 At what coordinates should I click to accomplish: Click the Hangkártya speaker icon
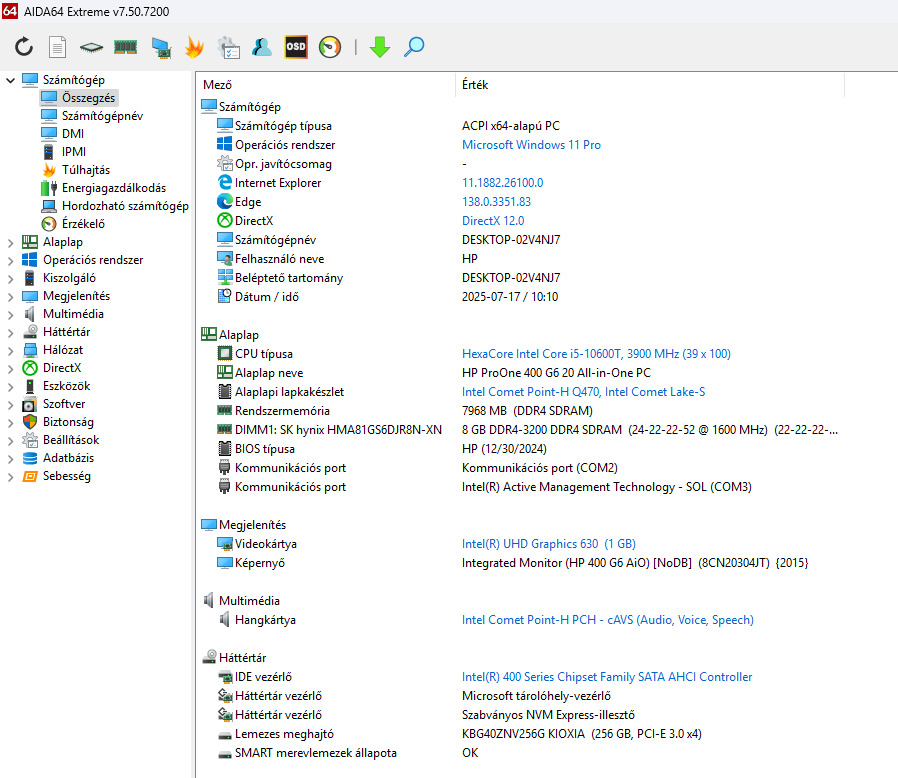point(225,619)
